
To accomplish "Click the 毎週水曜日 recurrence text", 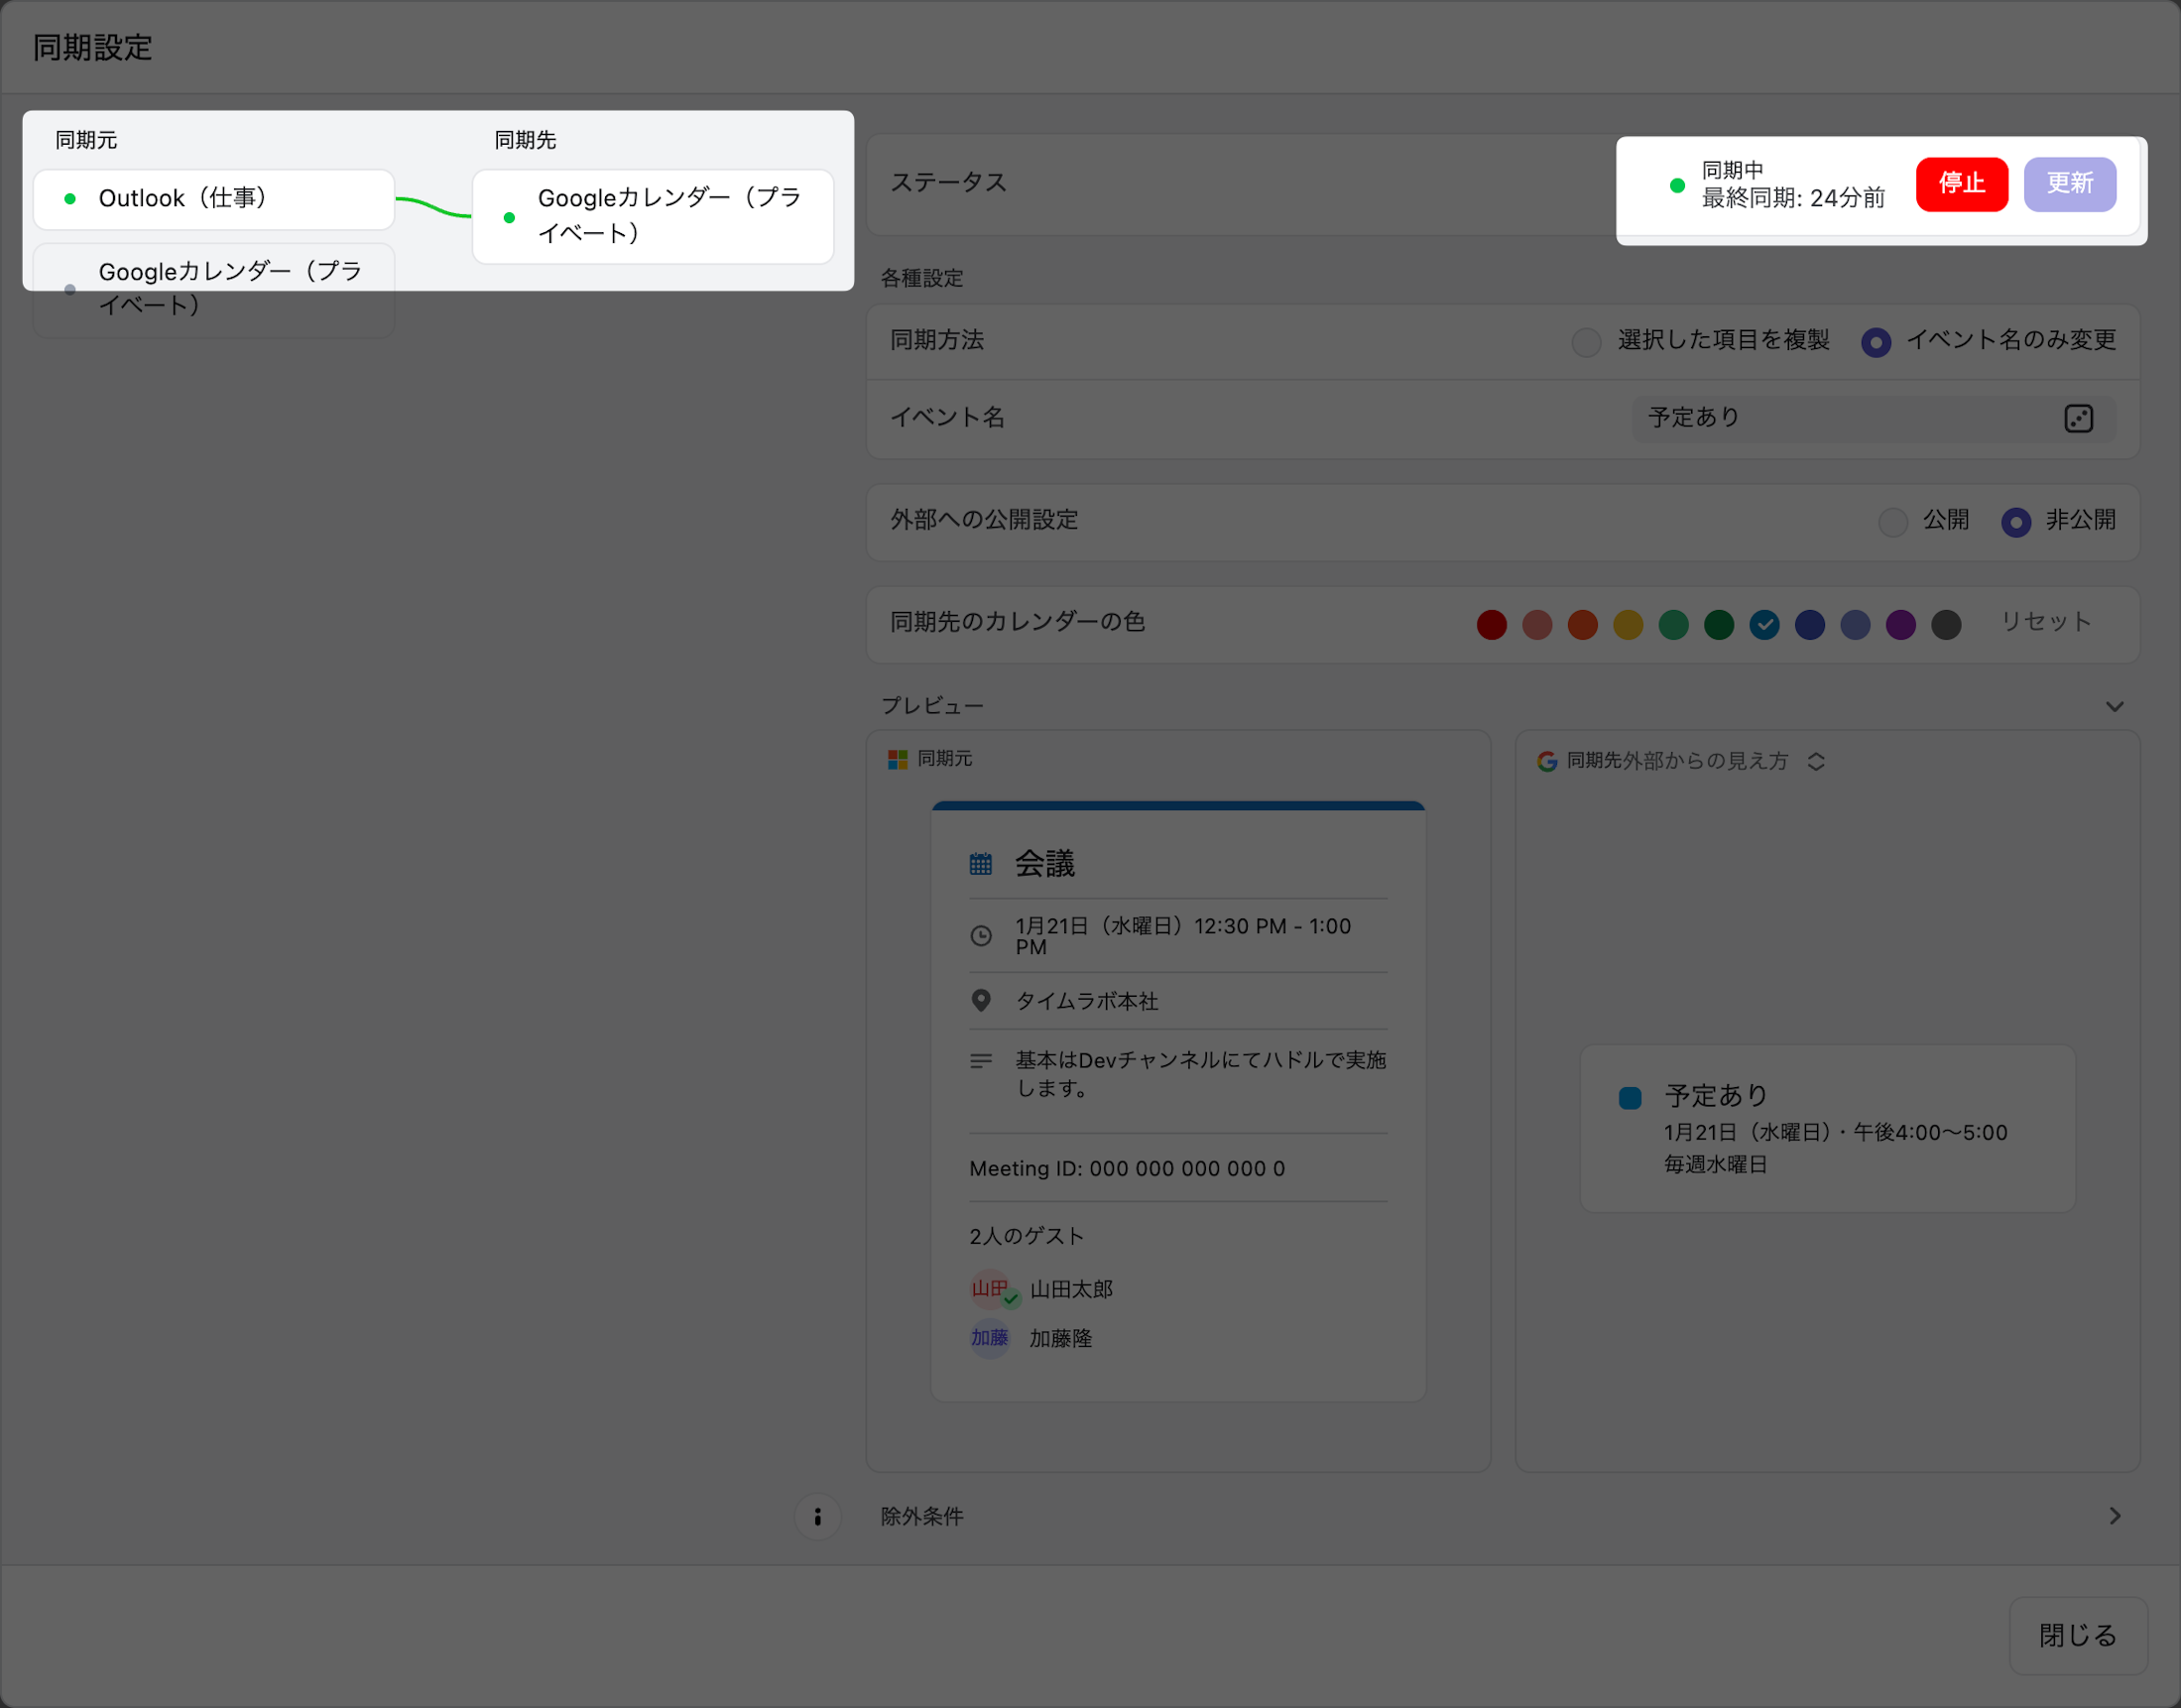I will [1715, 1164].
